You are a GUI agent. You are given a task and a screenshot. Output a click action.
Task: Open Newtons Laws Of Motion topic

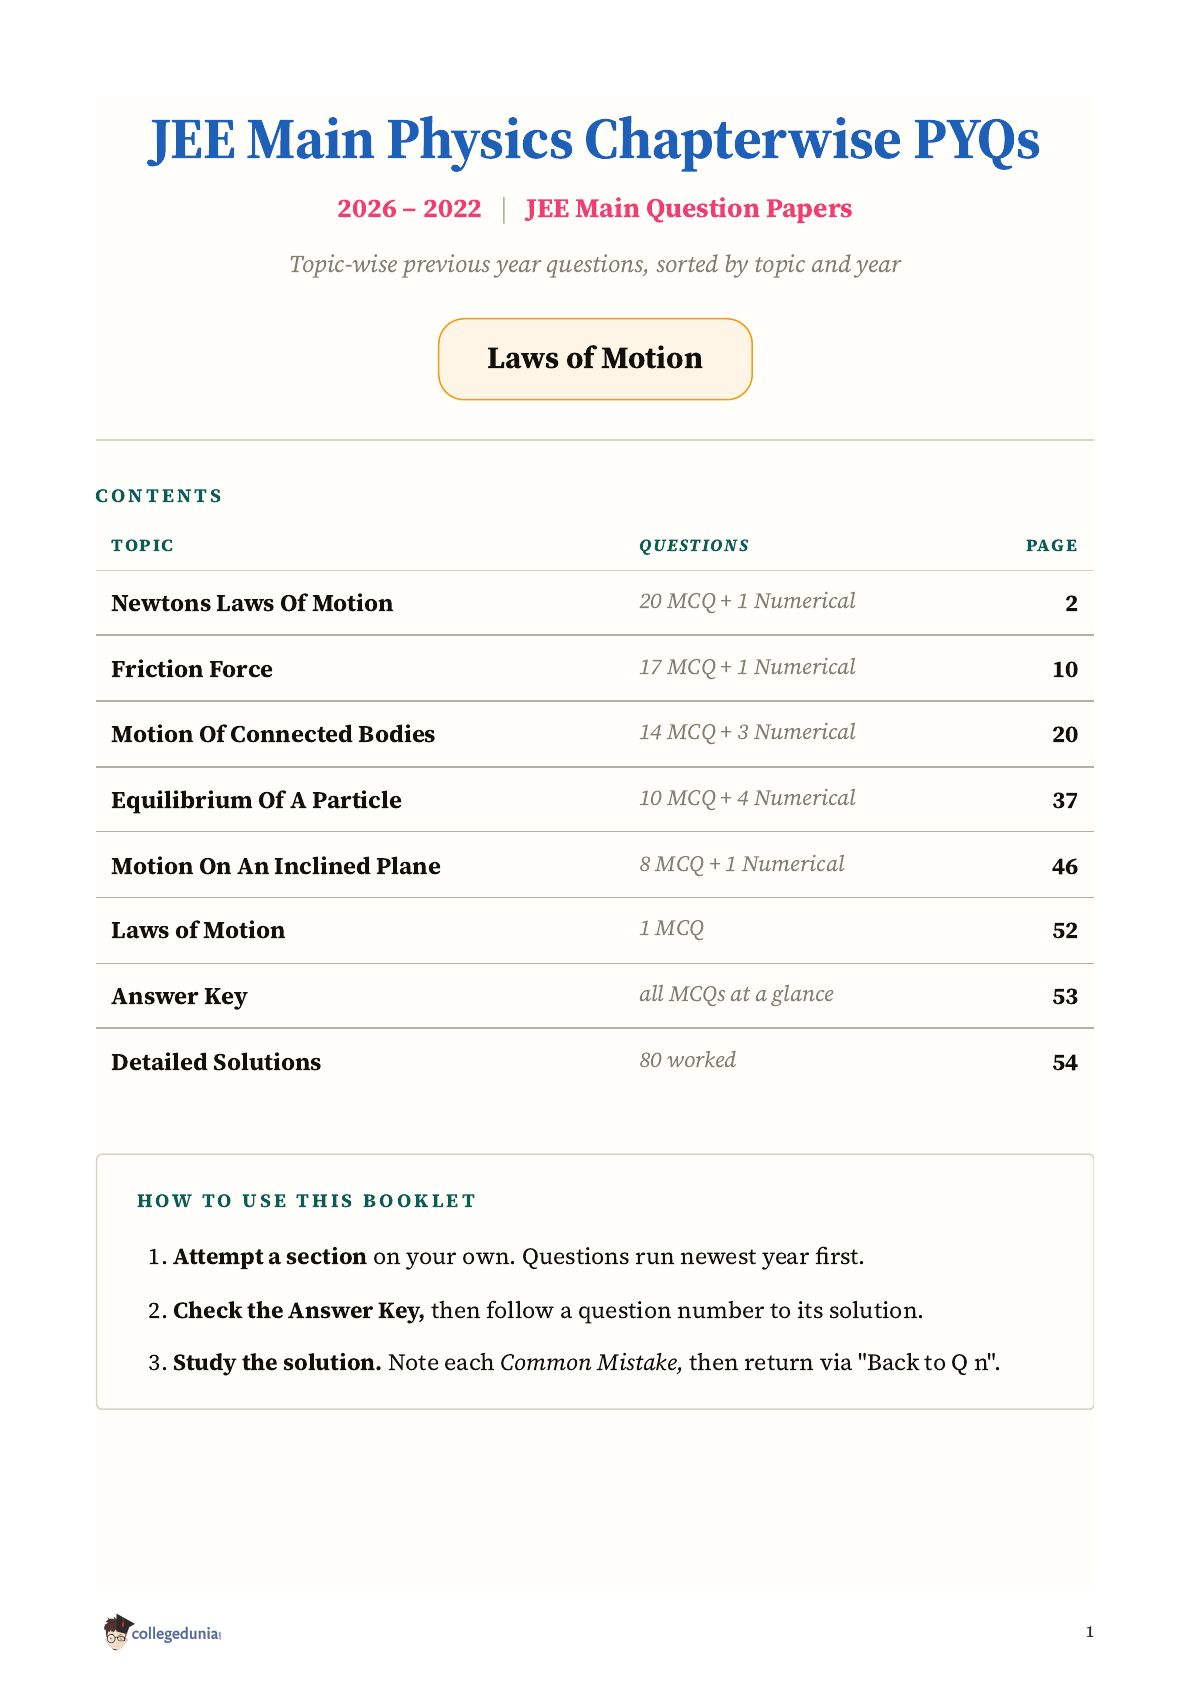point(252,603)
